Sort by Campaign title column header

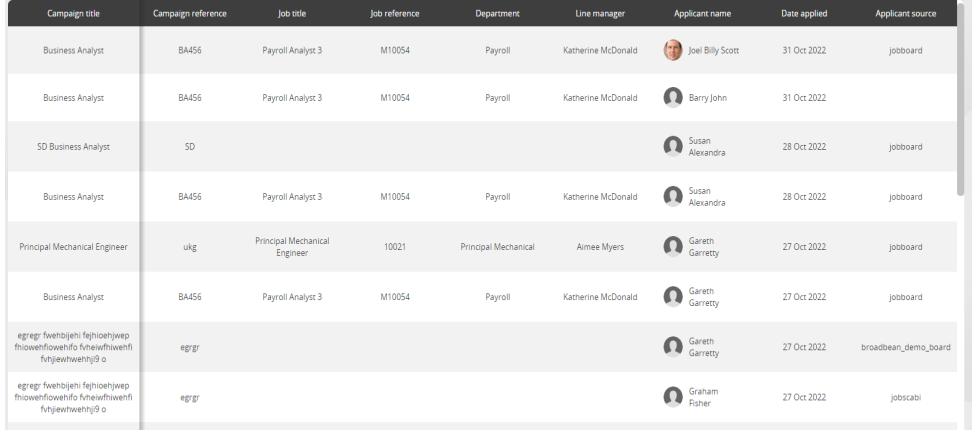[x=73, y=13]
